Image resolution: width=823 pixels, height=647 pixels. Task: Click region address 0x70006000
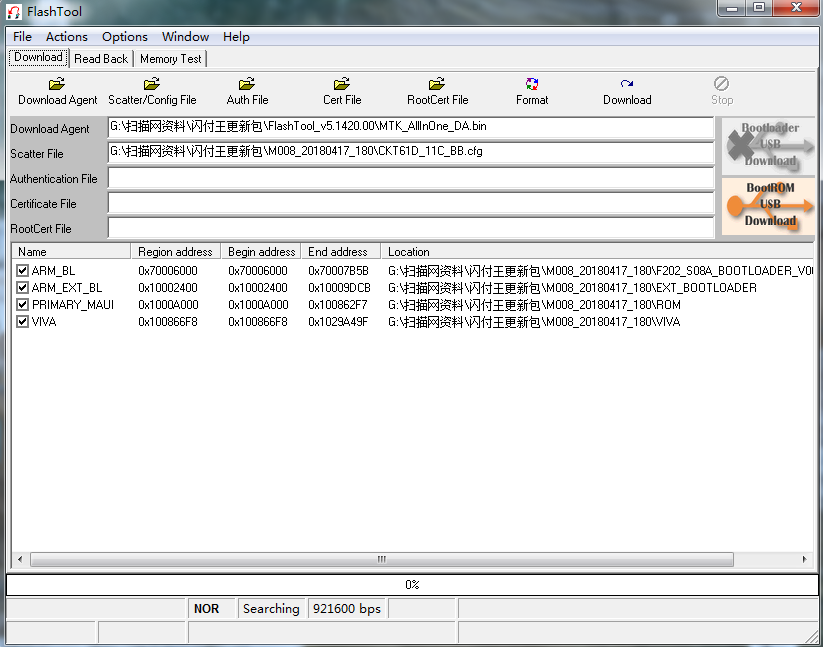(168, 271)
